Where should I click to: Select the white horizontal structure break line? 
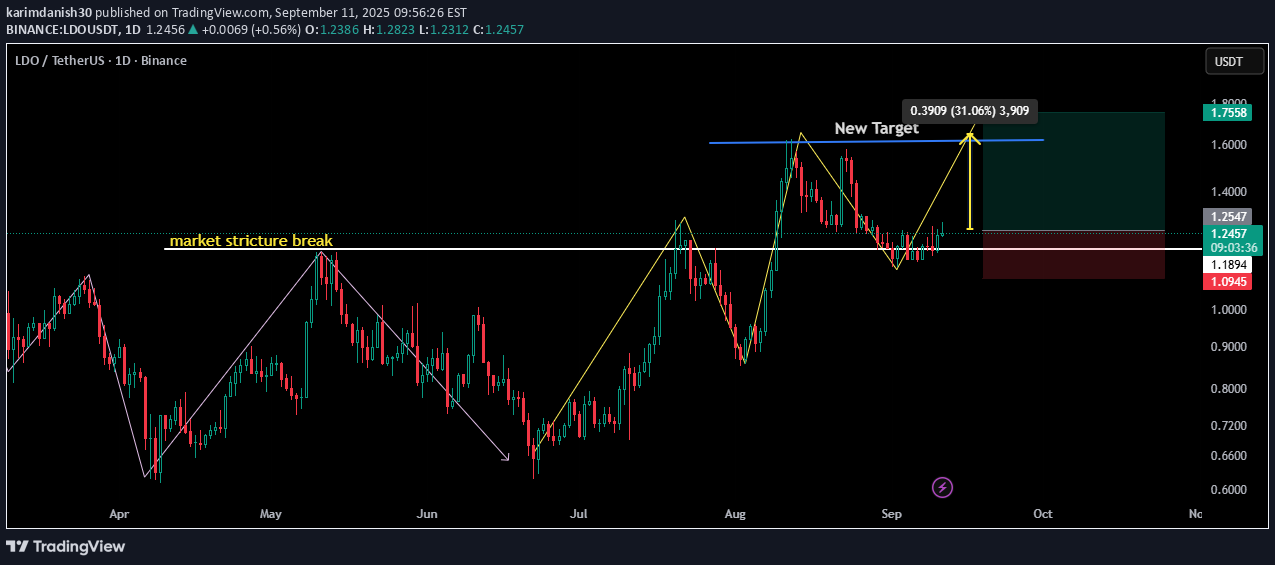coord(682,249)
